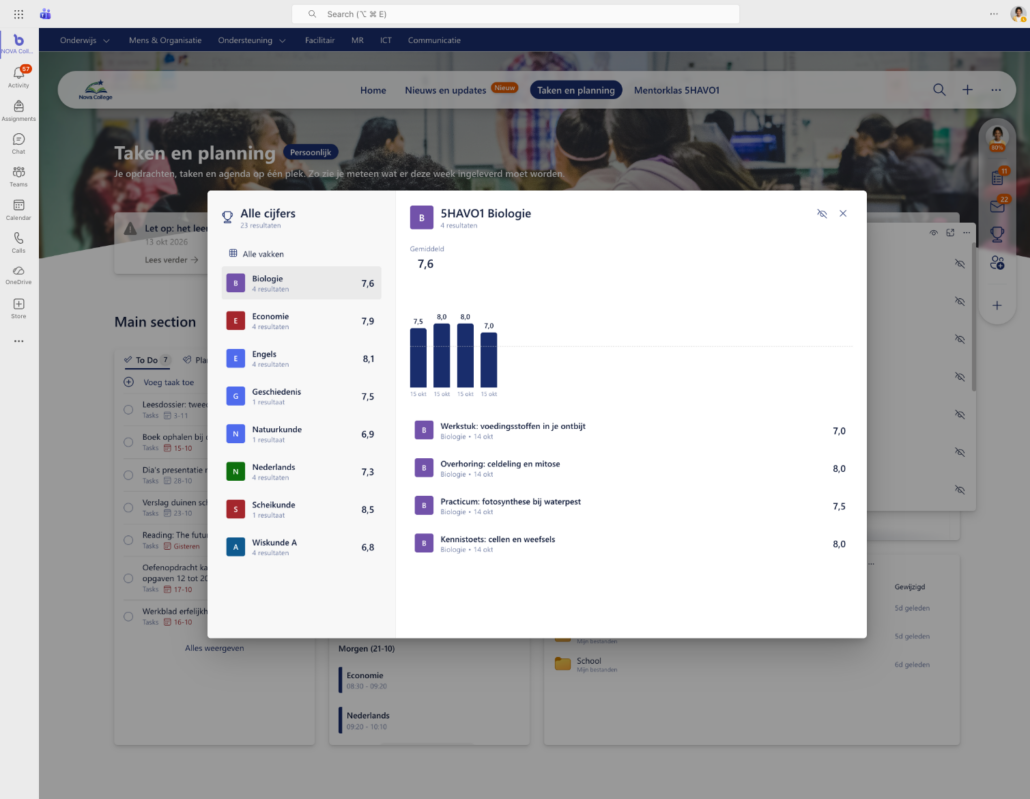Open Chat in the Teams sidebar

click(18, 143)
